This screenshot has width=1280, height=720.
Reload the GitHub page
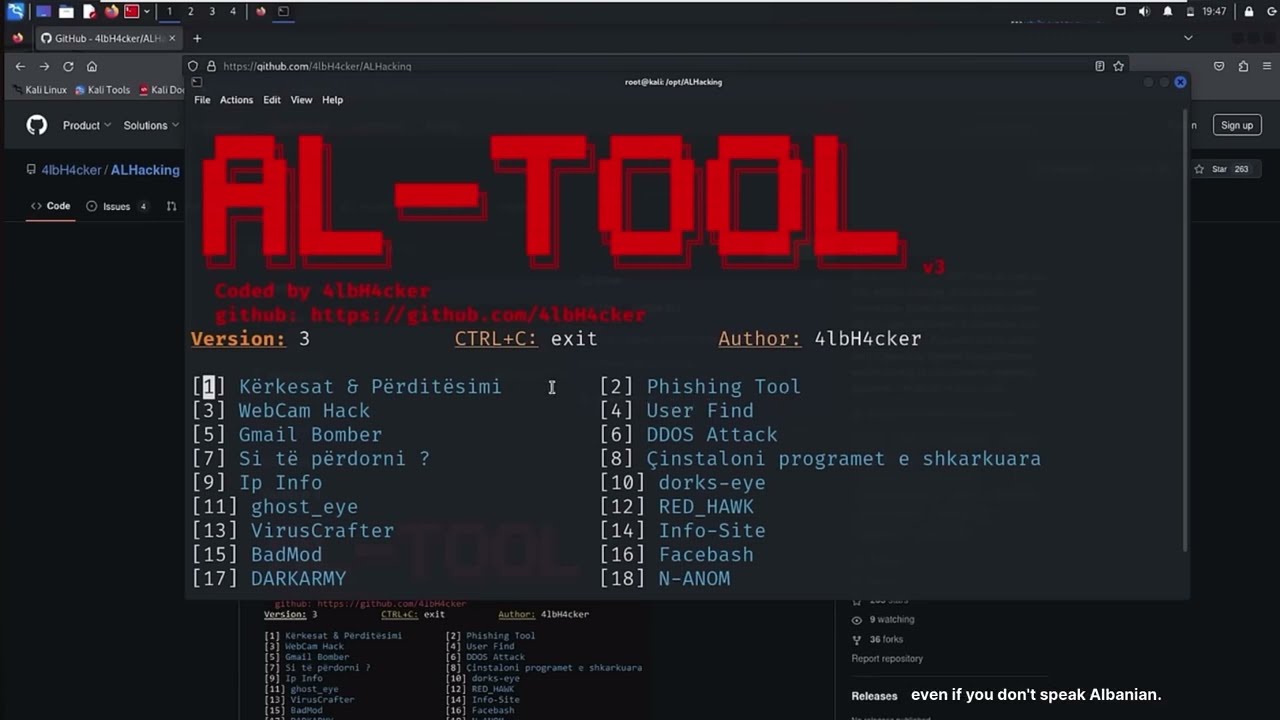[x=68, y=66]
